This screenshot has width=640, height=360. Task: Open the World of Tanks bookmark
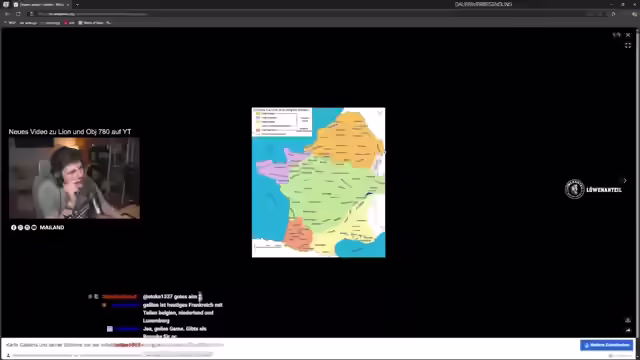(91, 23)
